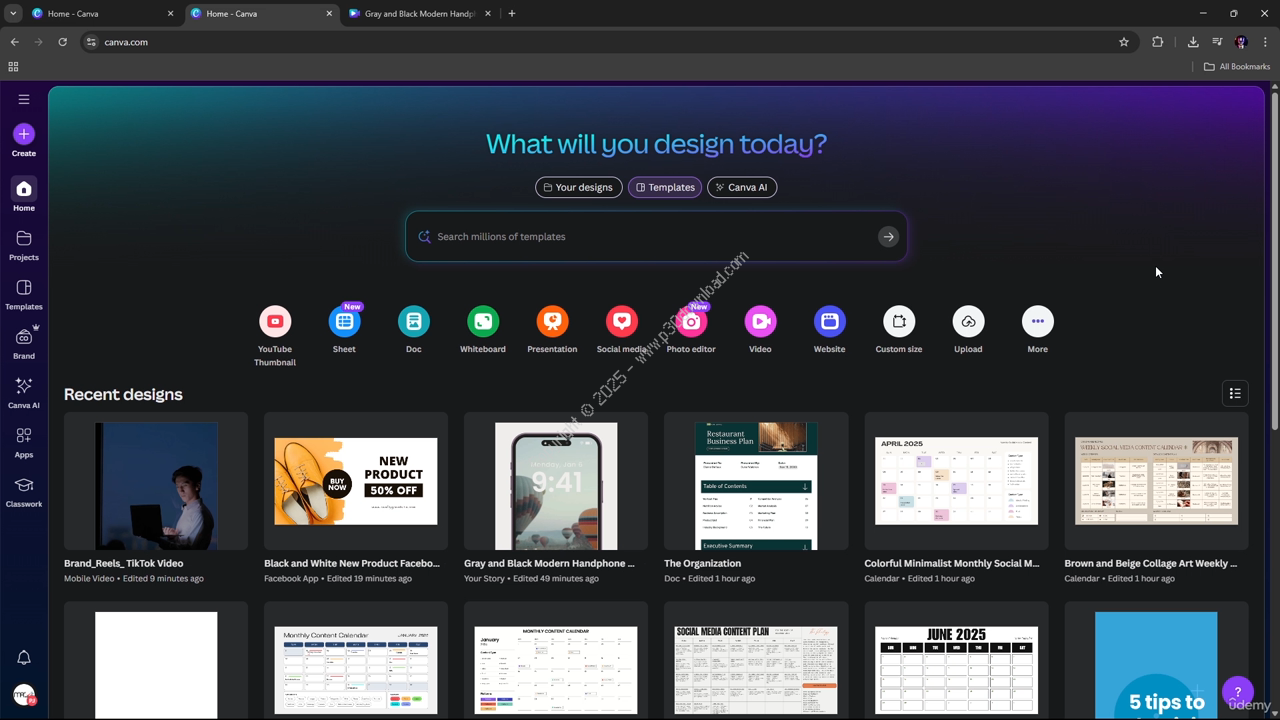Click the purple Create plus button
Screen dimensions: 1280x720
tap(24, 134)
